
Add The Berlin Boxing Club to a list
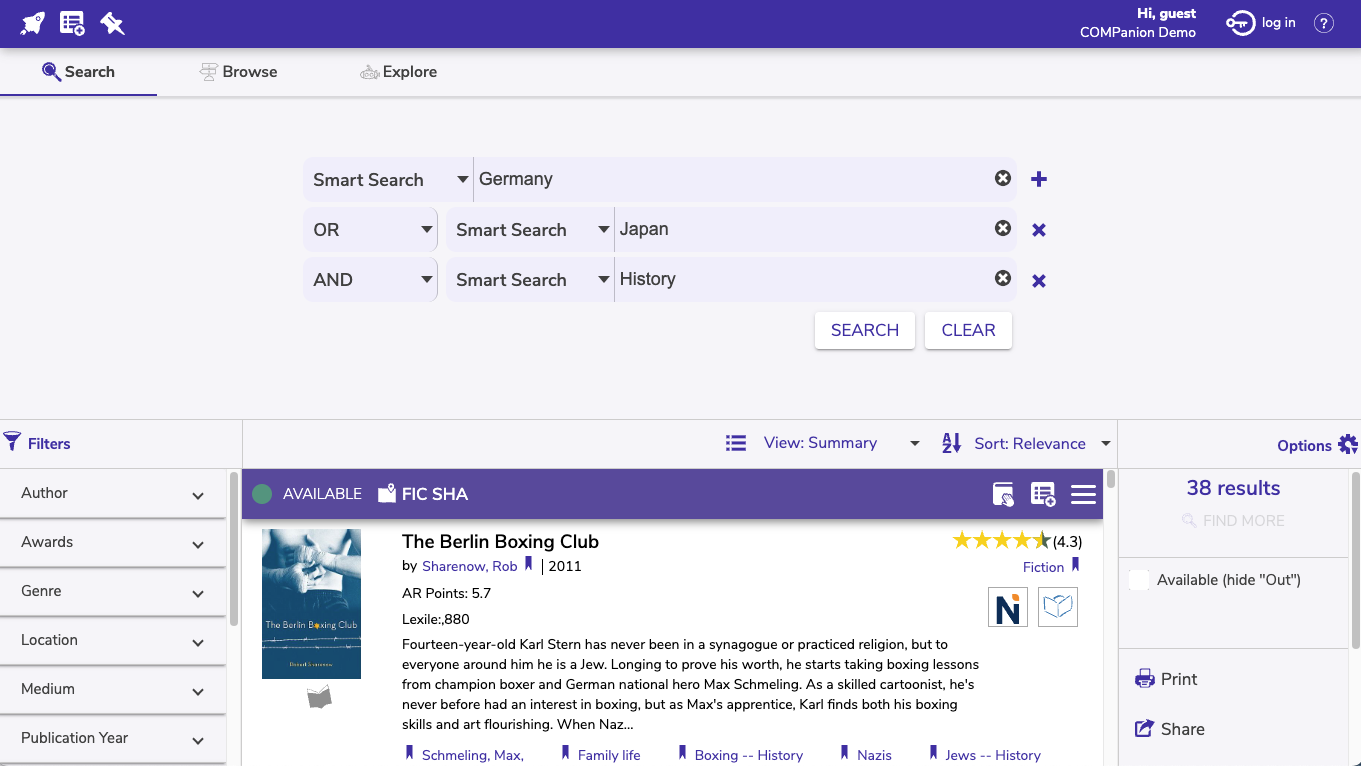pyautogui.click(x=1043, y=493)
